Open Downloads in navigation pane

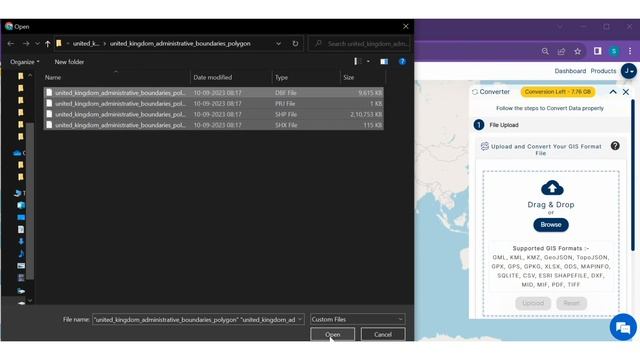(x=21, y=242)
